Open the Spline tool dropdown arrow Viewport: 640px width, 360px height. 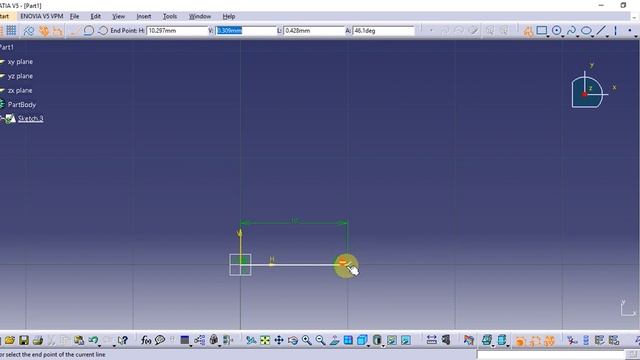(578, 36)
